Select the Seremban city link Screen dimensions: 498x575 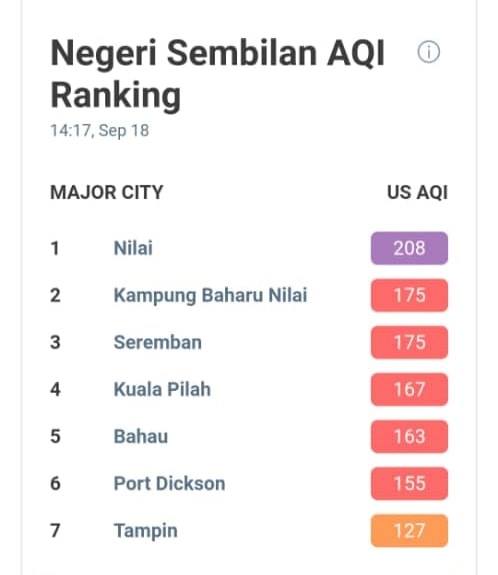(158, 343)
